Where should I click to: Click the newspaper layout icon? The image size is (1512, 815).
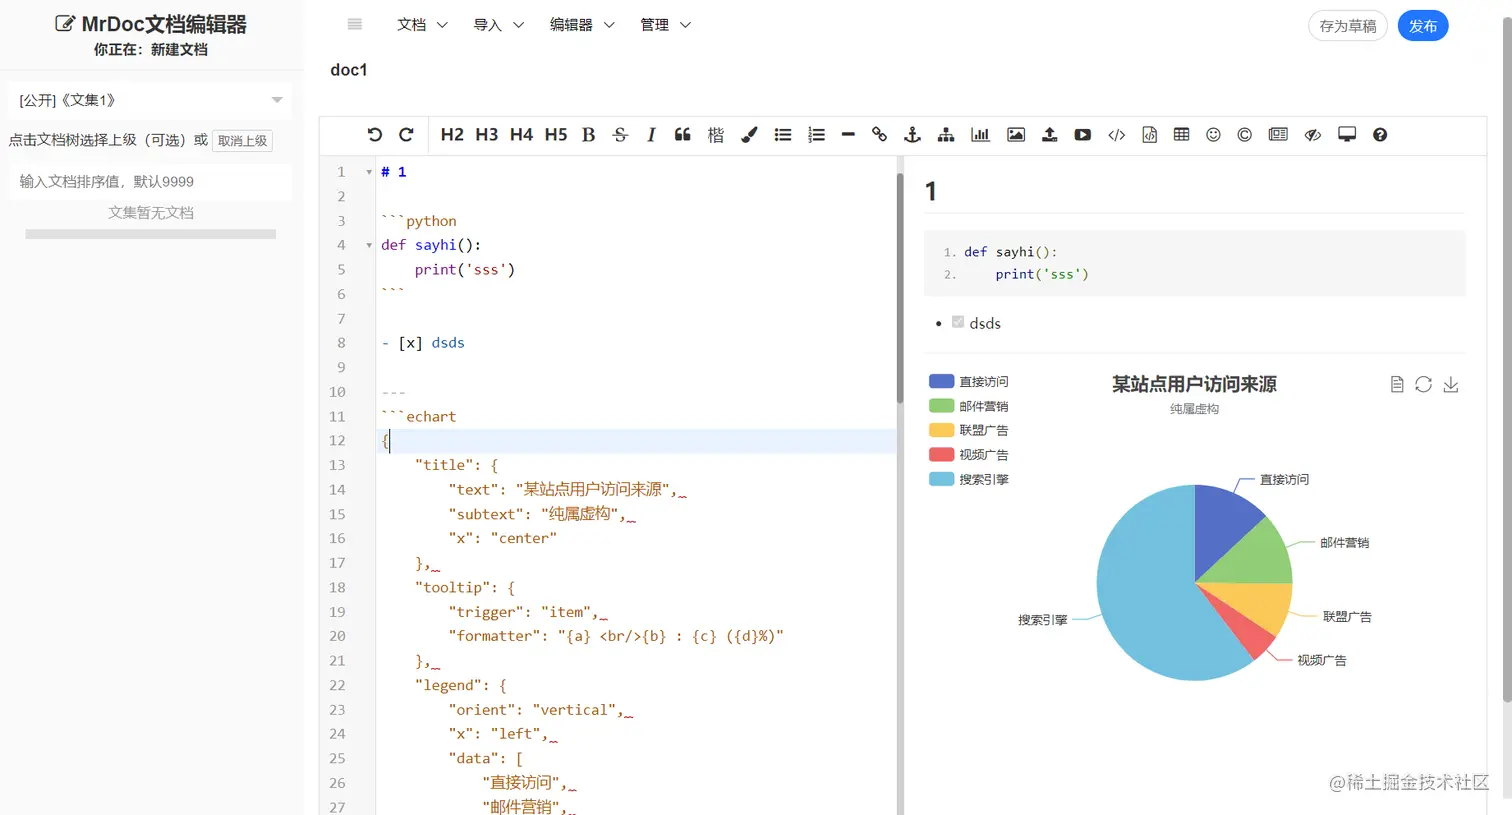(x=1278, y=135)
